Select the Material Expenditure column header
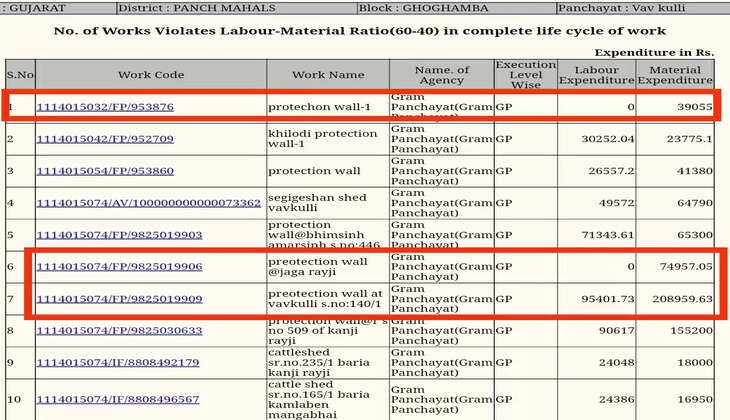The width and height of the screenshot is (730, 420). coord(675,75)
